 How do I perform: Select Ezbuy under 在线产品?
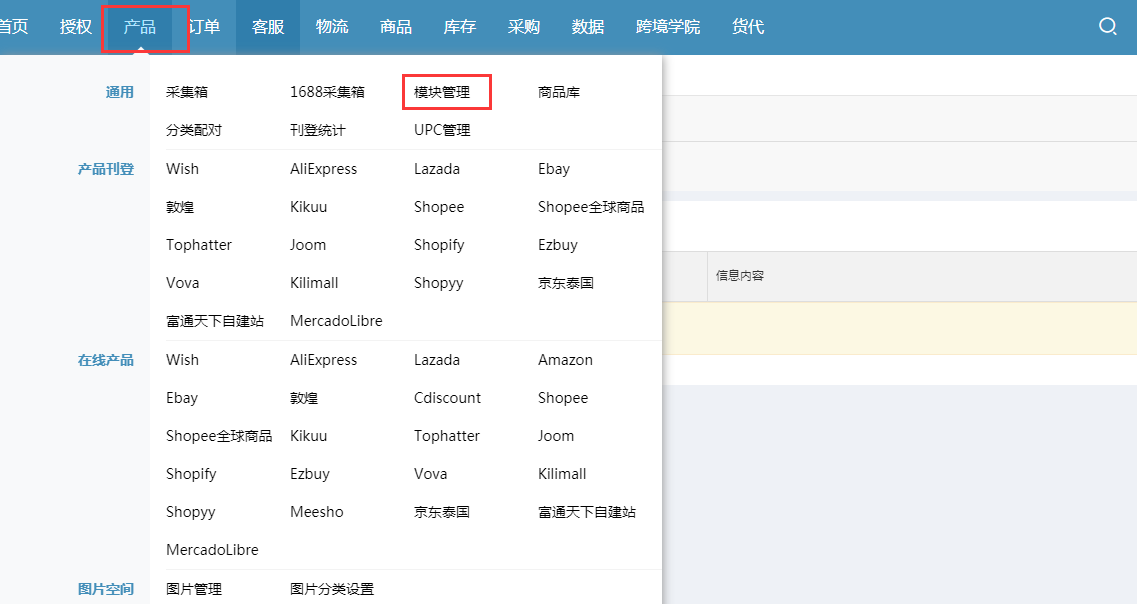click(x=310, y=474)
